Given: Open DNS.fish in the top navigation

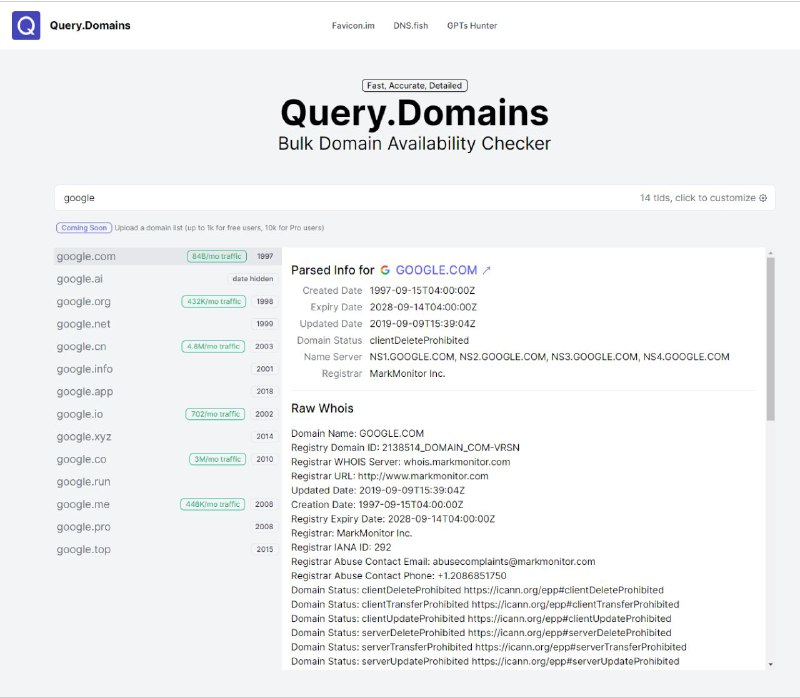Looking at the screenshot, I should 411,26.
